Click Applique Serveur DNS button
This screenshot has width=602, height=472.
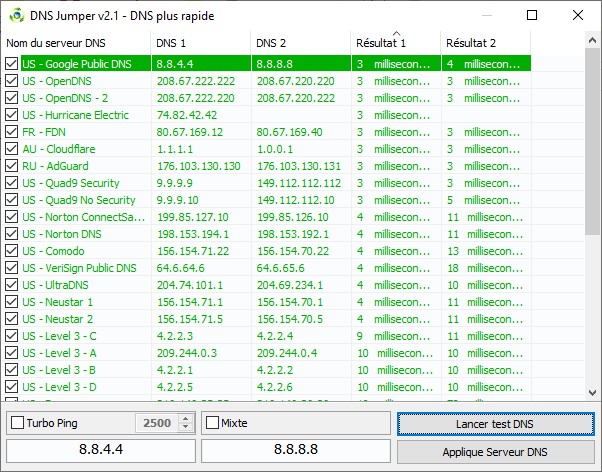(x=494, y=452)
